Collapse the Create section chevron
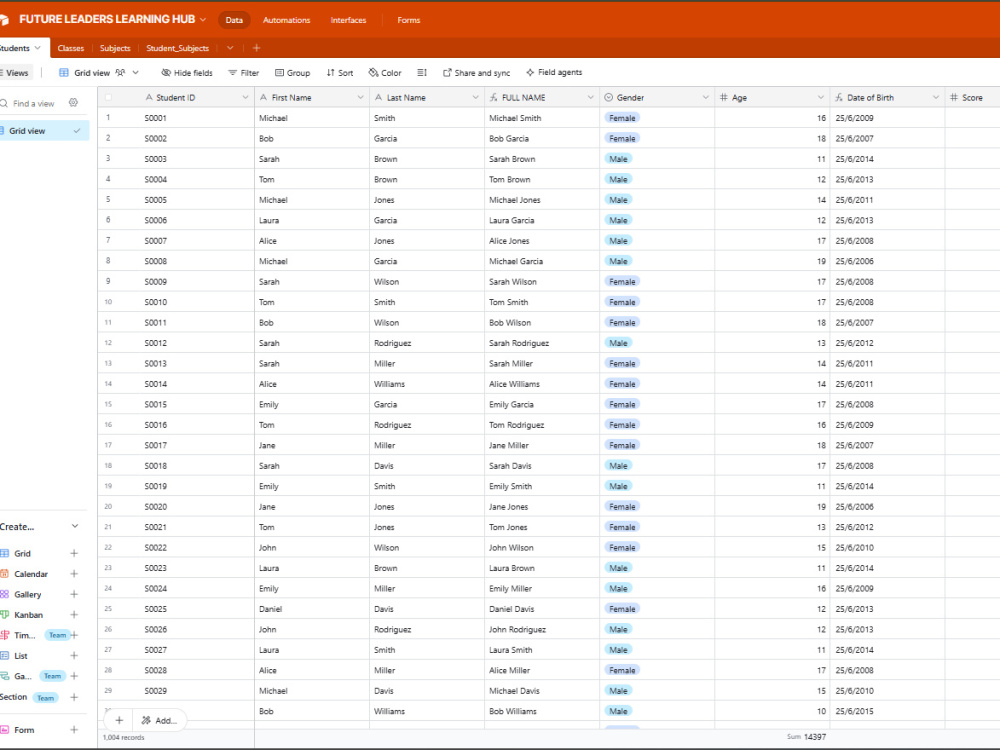The height and width of the screenshot is (750, 1000). pos(75,526)
